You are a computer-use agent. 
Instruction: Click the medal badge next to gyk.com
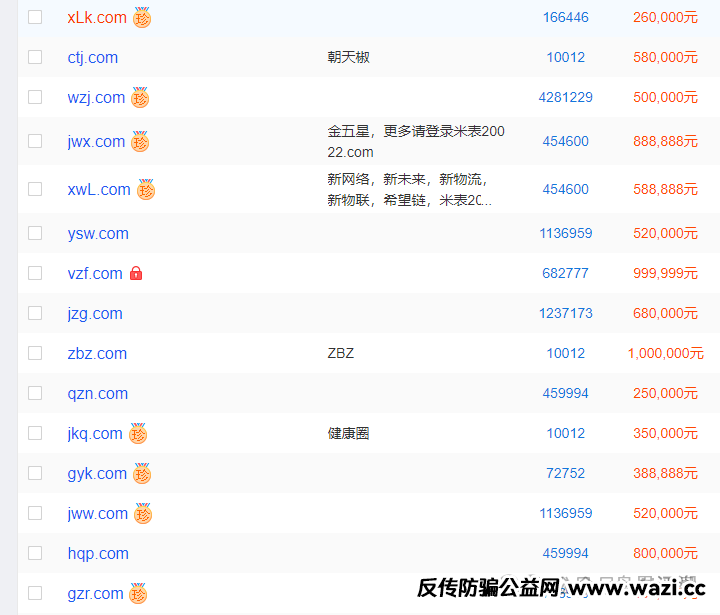142,474
